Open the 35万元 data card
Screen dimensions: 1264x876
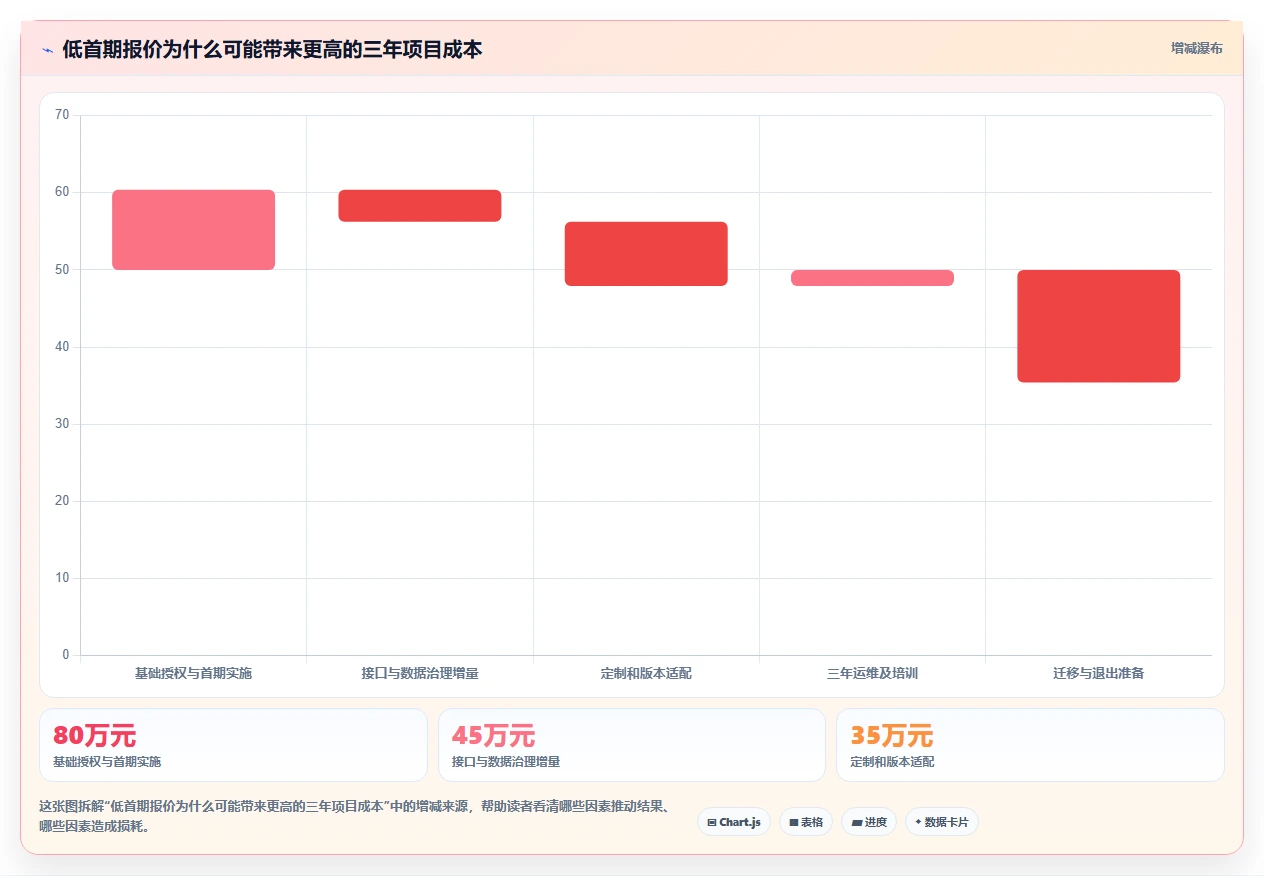click(x=1030, y=745)
